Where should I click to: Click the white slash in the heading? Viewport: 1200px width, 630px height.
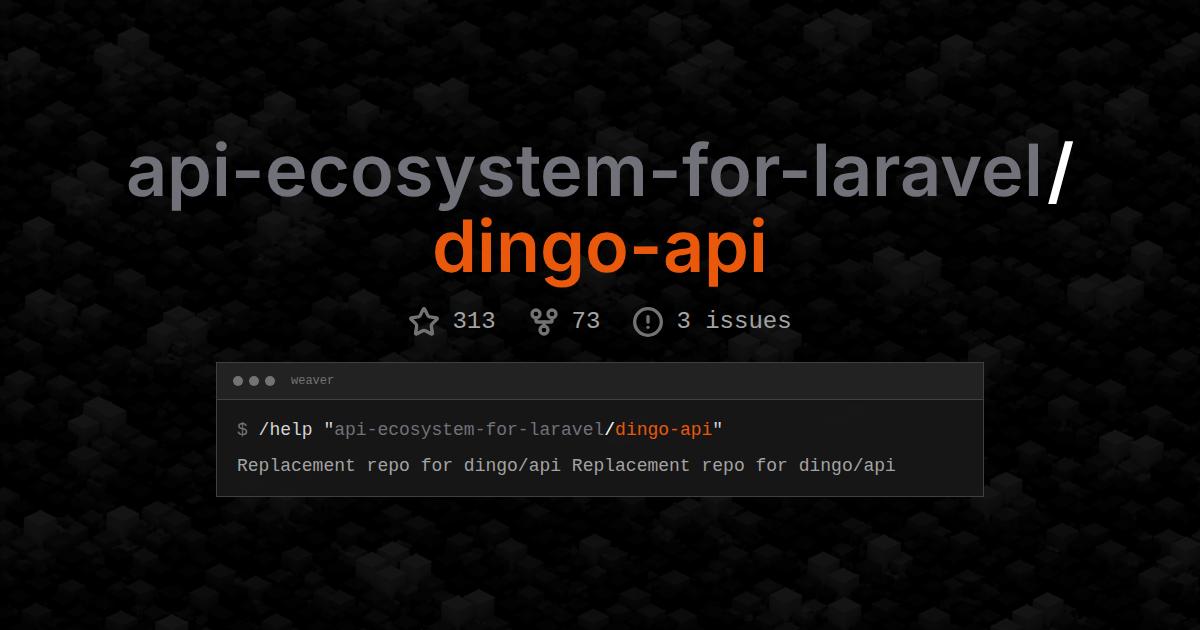pyautogui.click(x=1059, y=174)
